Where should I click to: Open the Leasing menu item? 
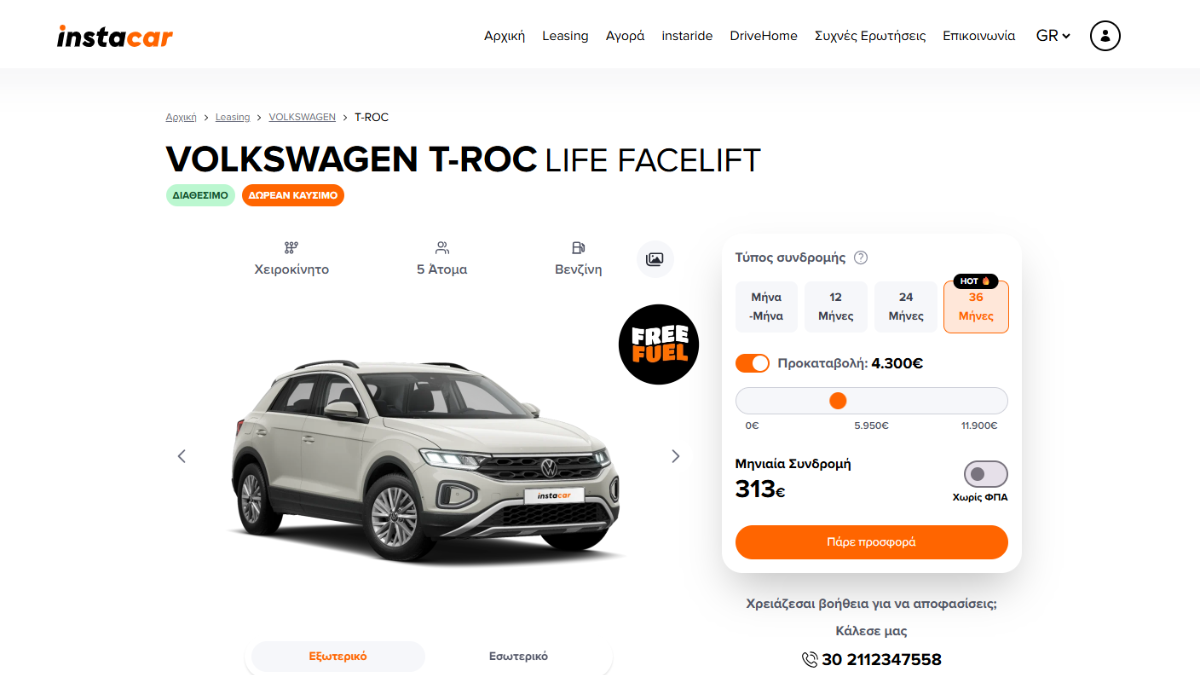(x=565, y=36)
